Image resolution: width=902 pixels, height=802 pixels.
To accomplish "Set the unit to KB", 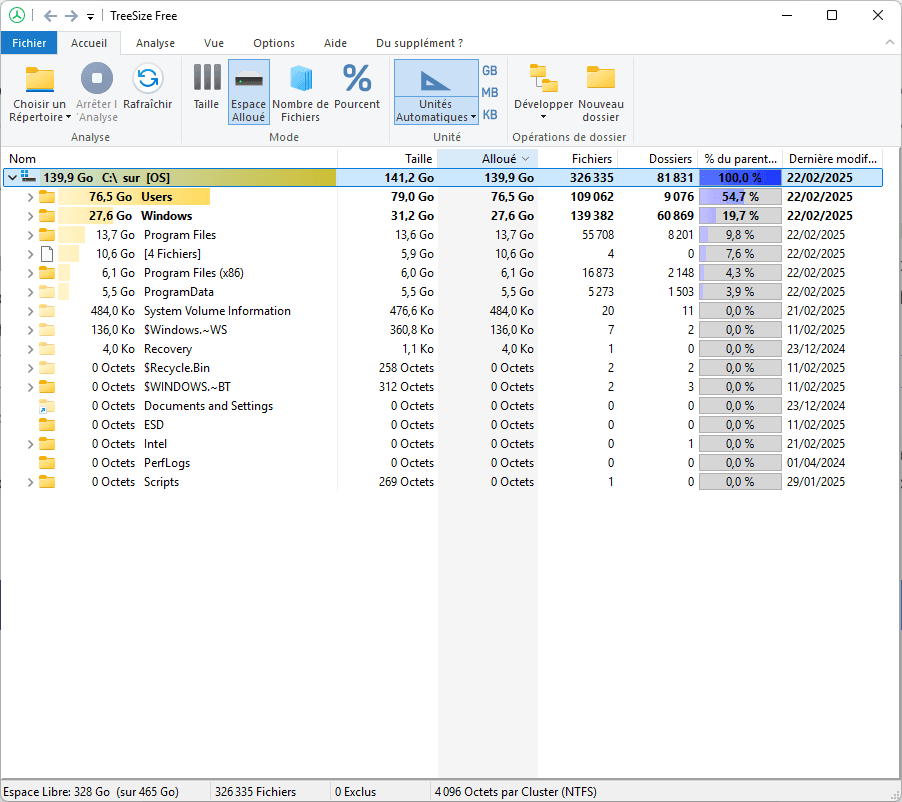I will pos(490,114).
